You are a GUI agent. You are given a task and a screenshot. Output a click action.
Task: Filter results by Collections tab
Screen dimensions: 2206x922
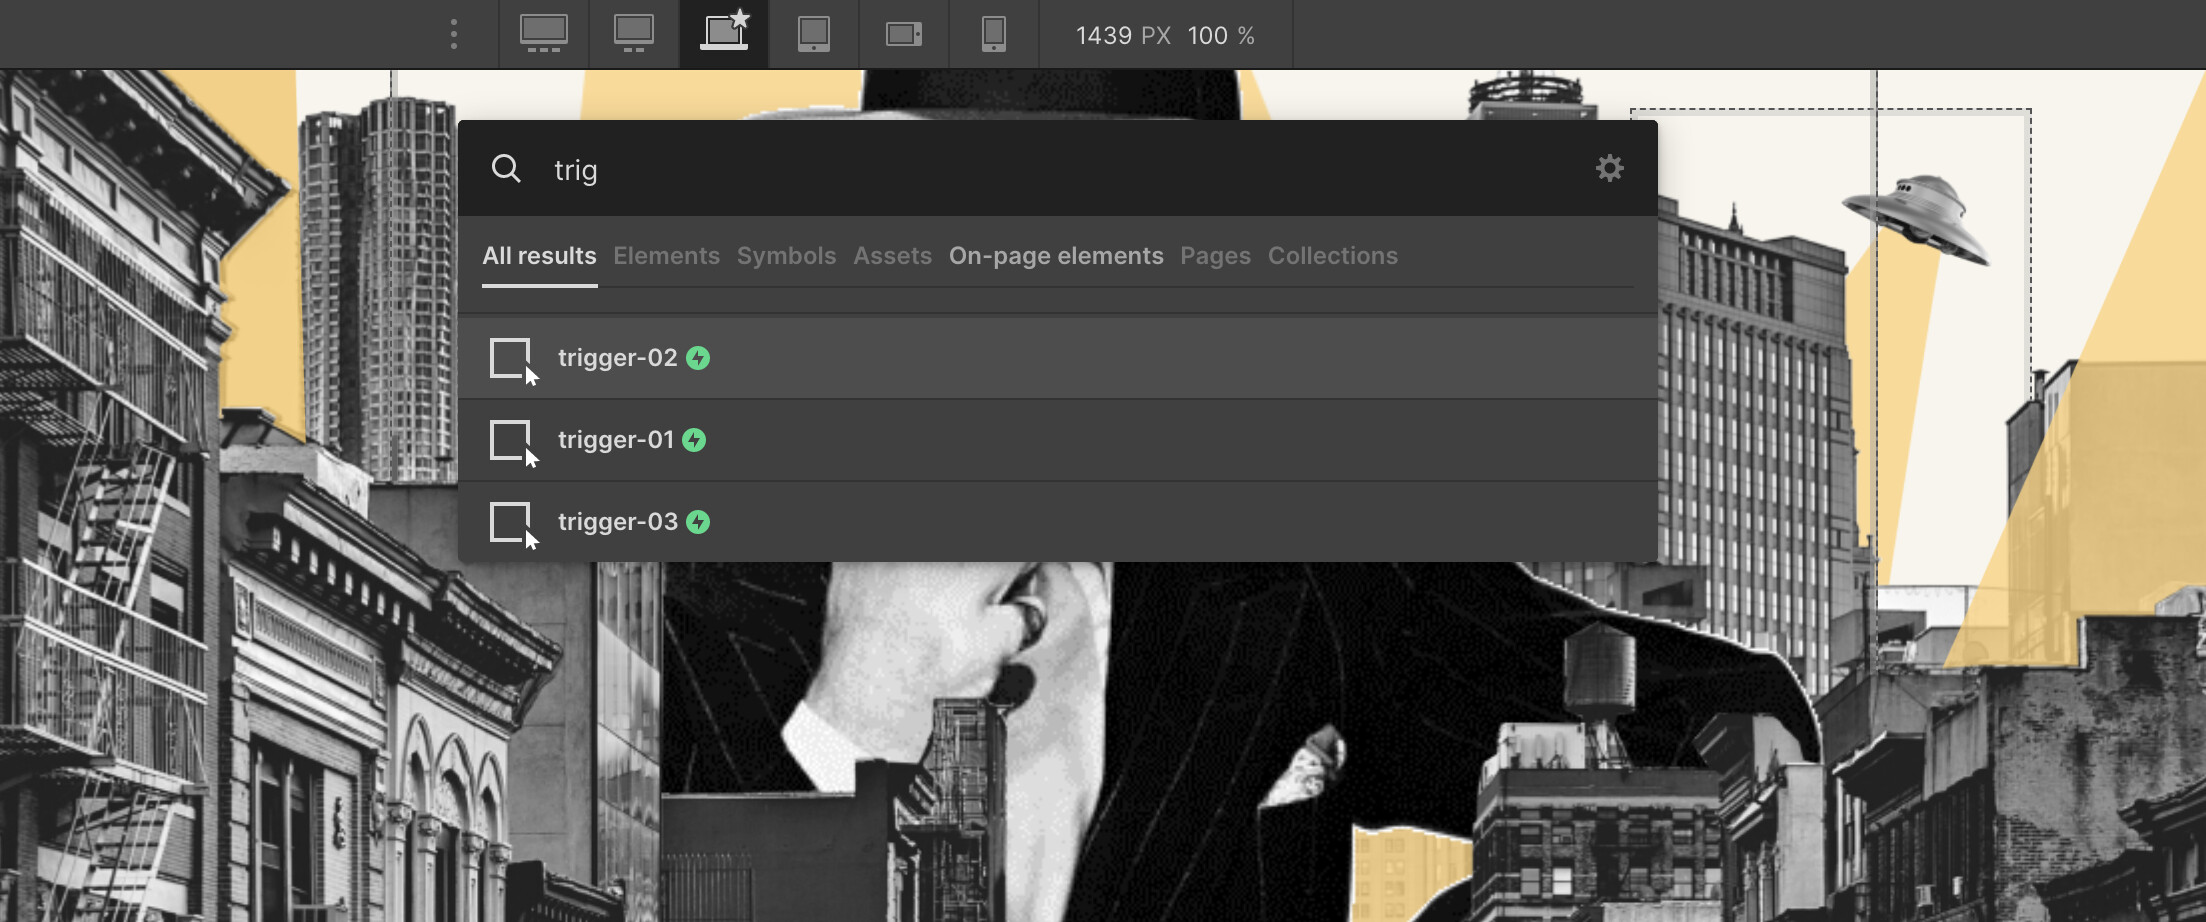click(x=1333, y=256)
